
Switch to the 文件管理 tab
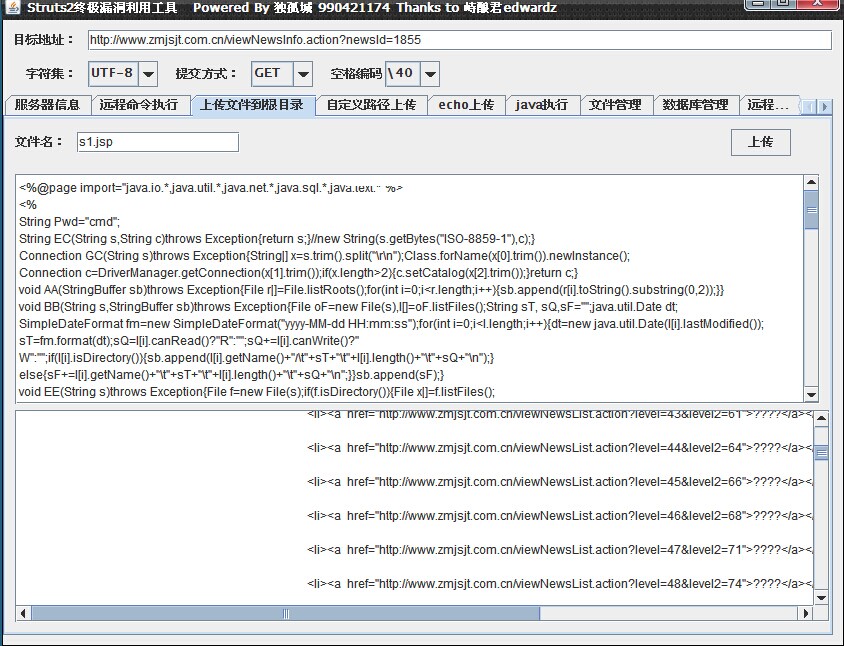(x=615, y=105)
